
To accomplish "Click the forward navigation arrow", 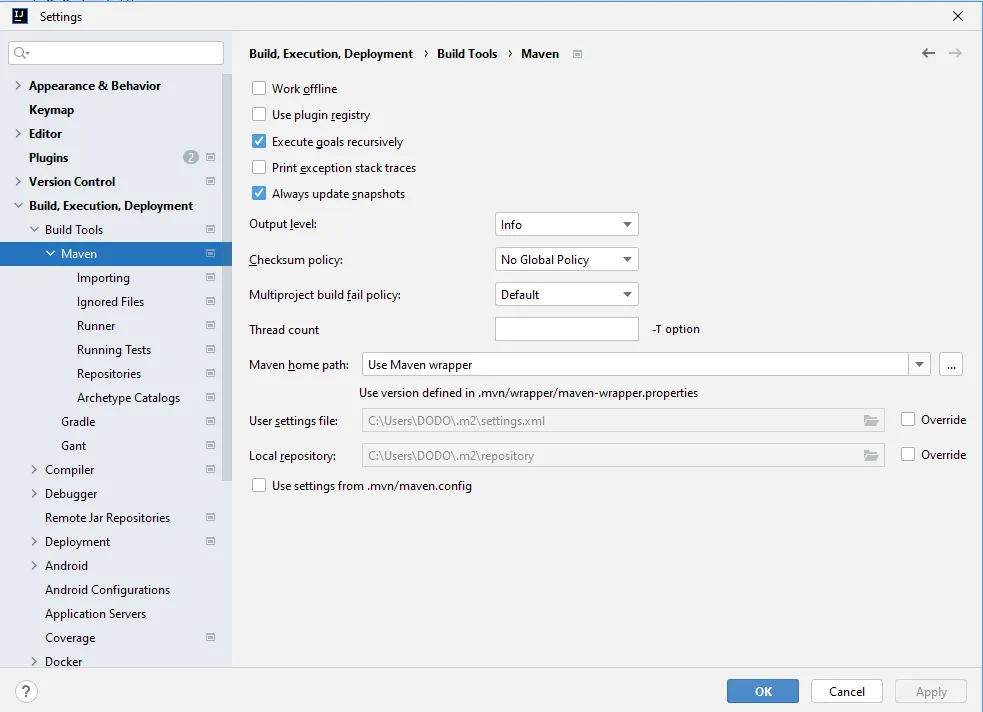I will pyautogui.click(x=955, y=53).
